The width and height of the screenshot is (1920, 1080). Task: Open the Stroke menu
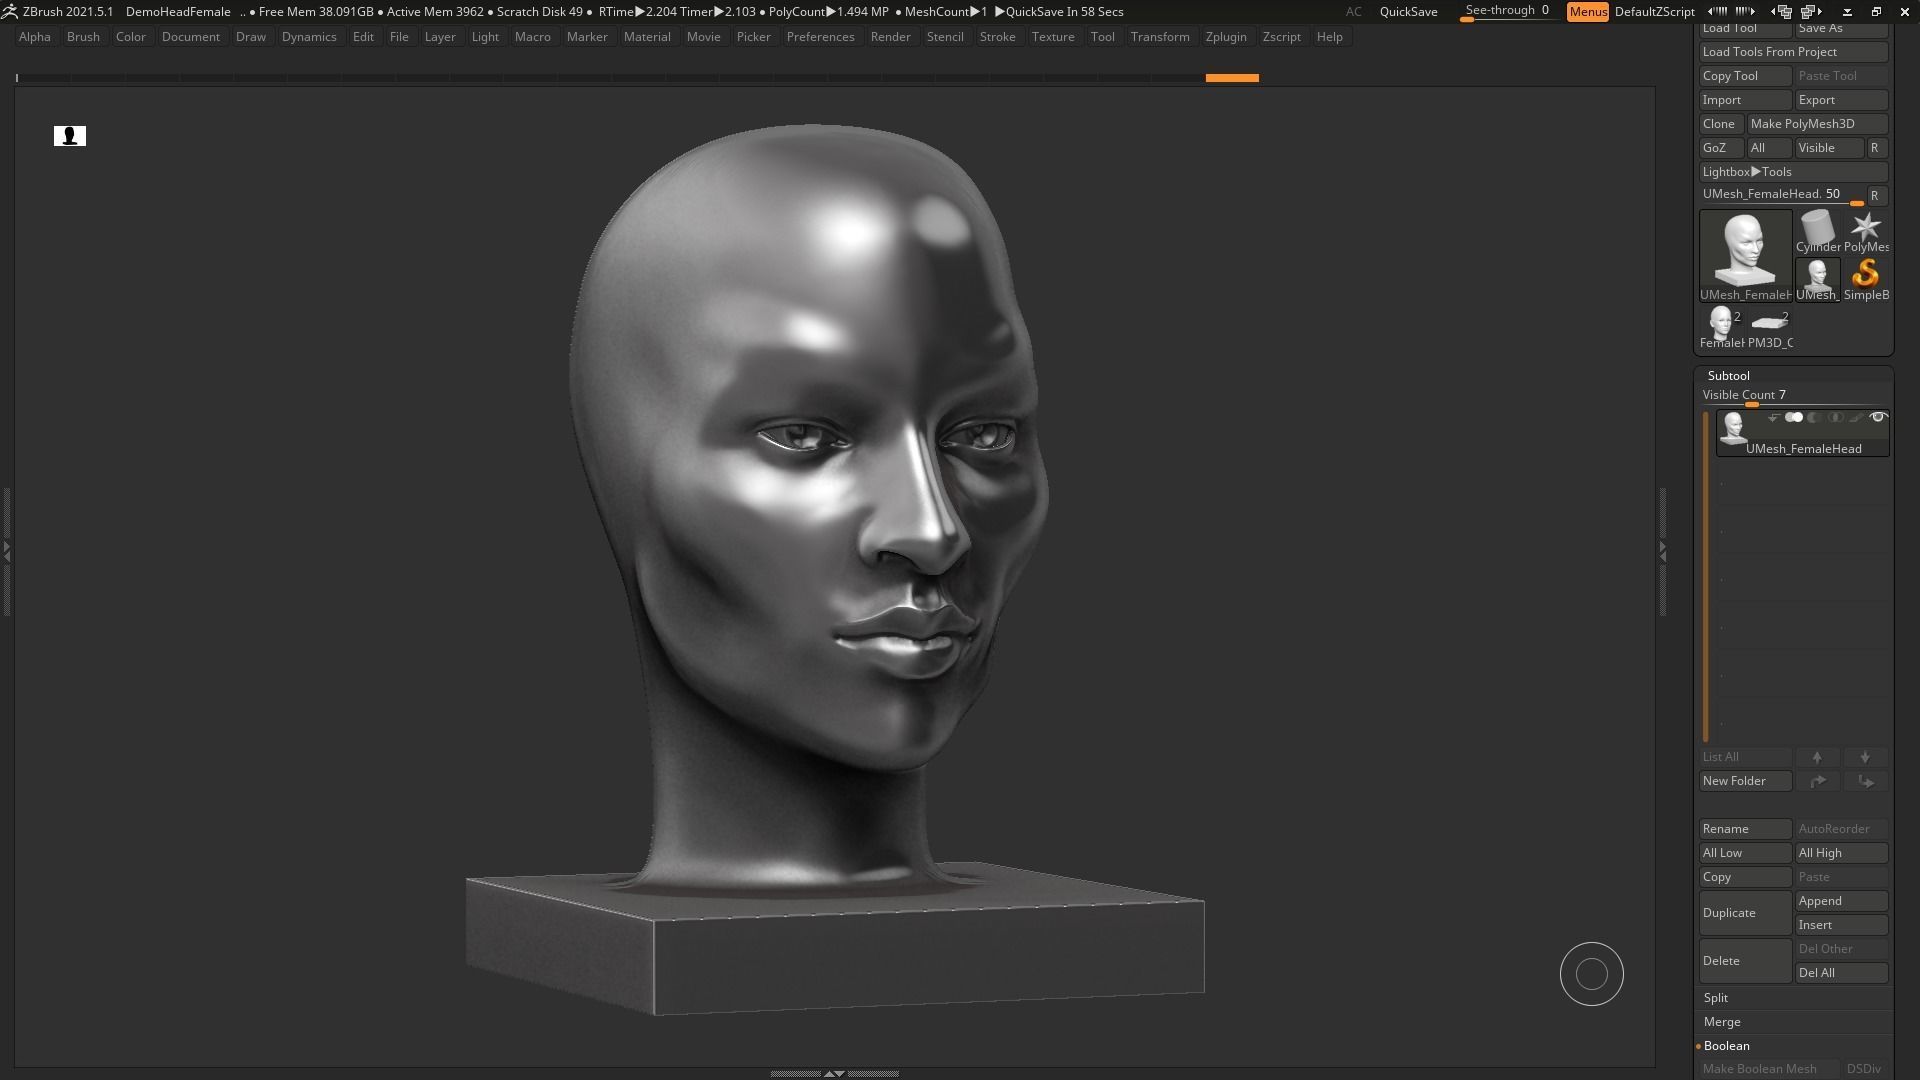(x=997, y=37)
